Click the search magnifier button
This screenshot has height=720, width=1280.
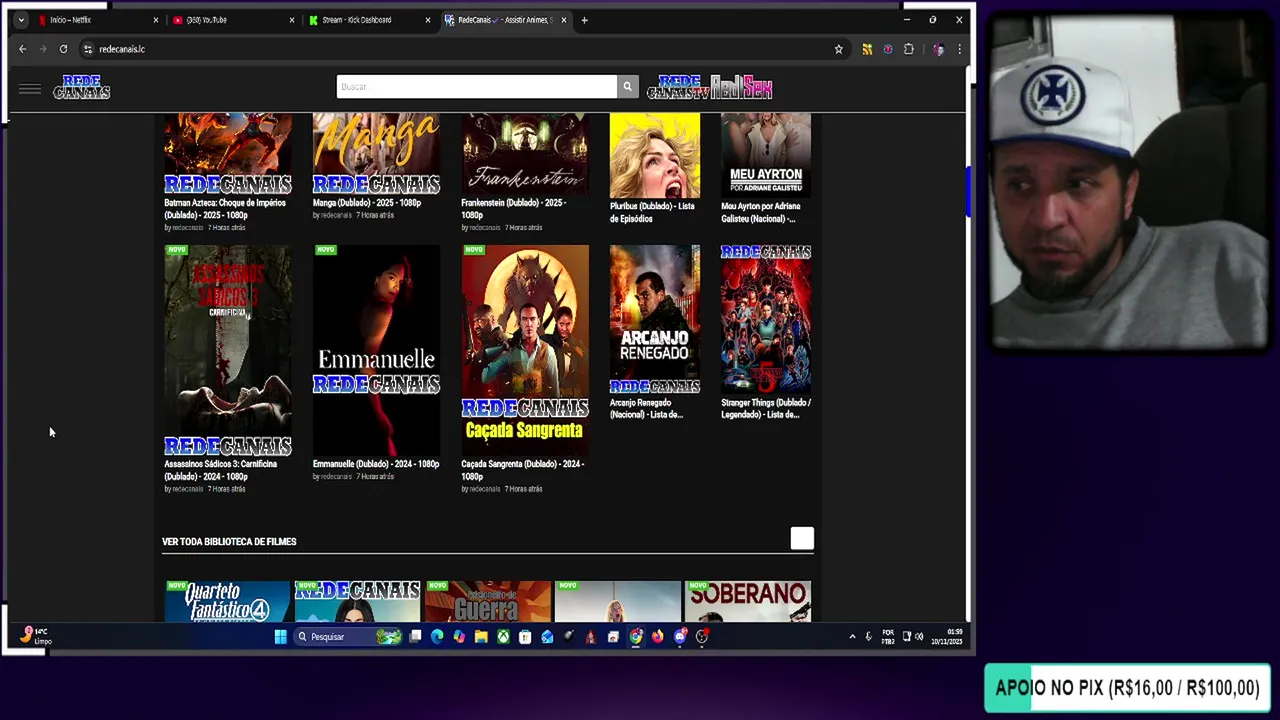click(627, 87)
